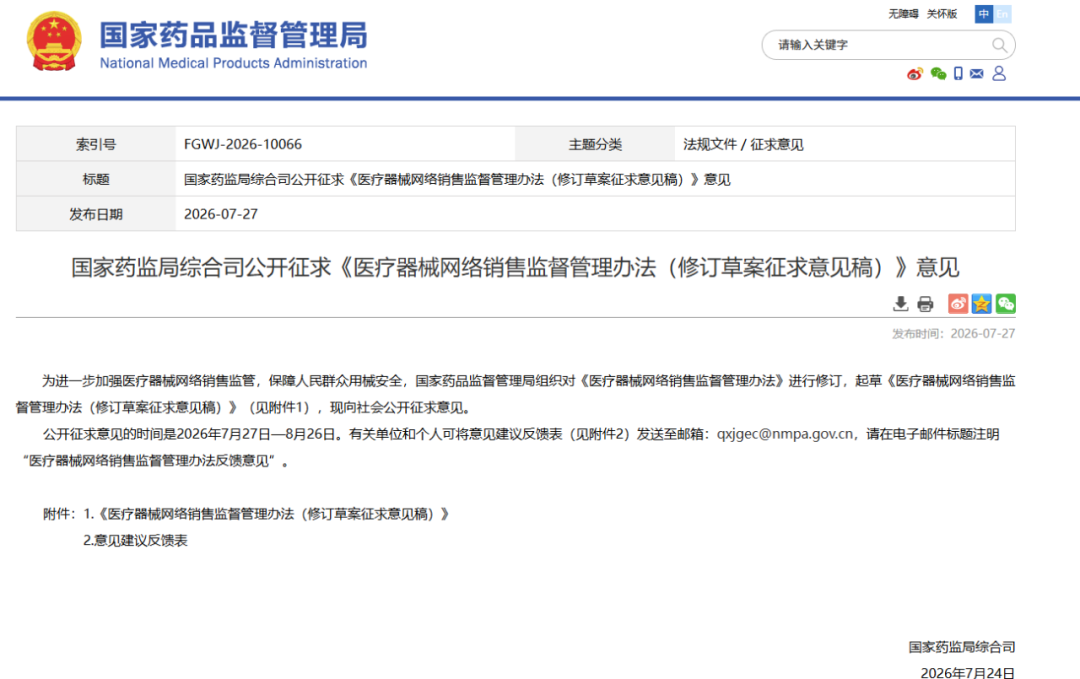The height and width of the screenshot is (679, 1080).
Task: Share article to QZone star icon
Action: click(982, 304)
